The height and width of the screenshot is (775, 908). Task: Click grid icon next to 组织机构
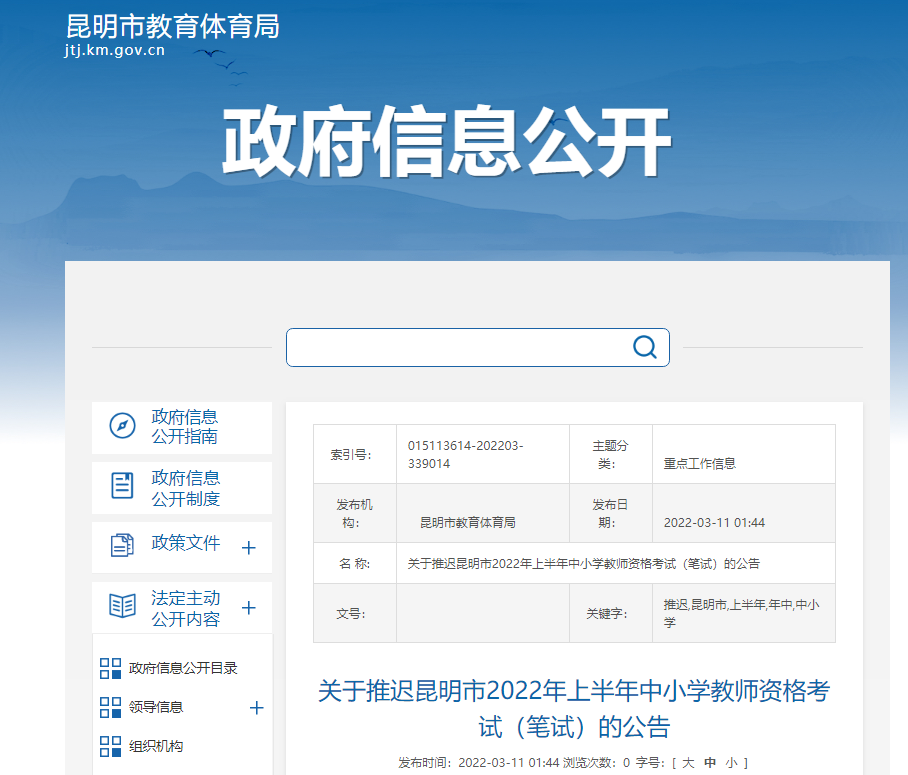(110, 746)
